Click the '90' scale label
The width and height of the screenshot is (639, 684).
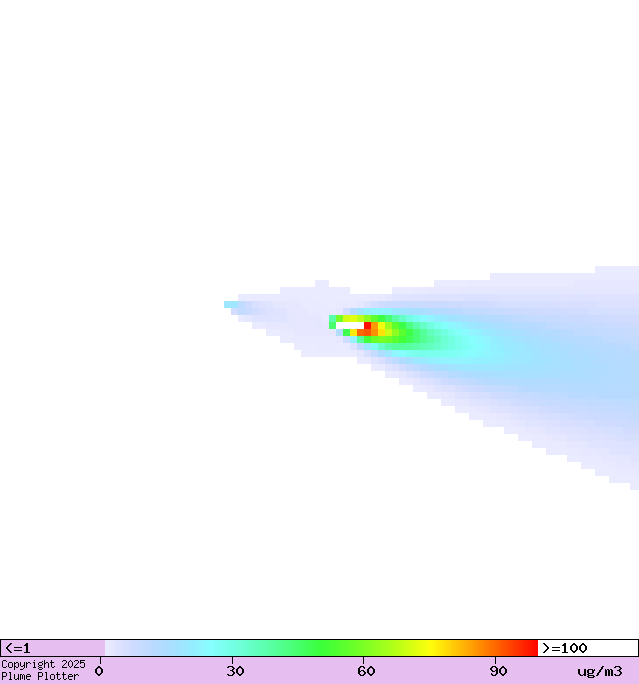pyautogui.click(x=498, y=671)
